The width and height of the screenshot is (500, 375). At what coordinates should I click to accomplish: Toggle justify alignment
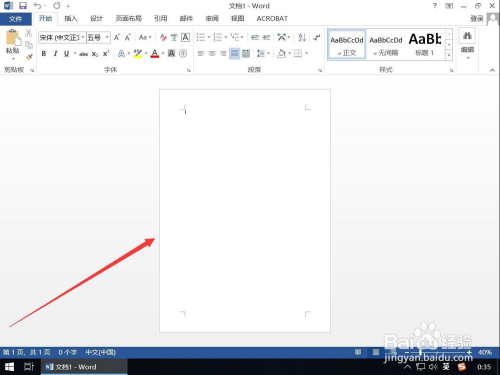[x=235, y=53]
